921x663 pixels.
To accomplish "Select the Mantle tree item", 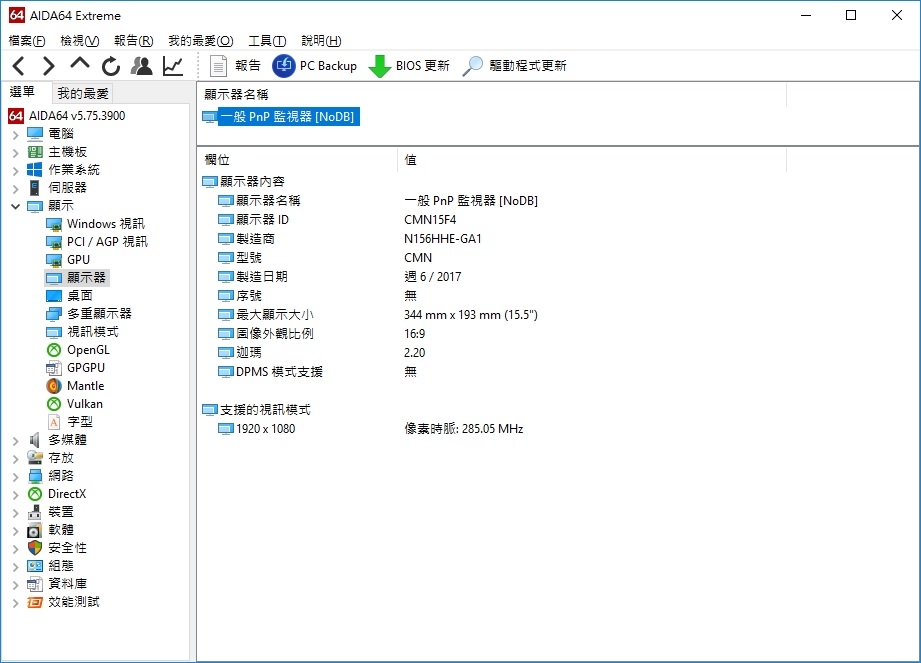I will [x=75, y=386].
